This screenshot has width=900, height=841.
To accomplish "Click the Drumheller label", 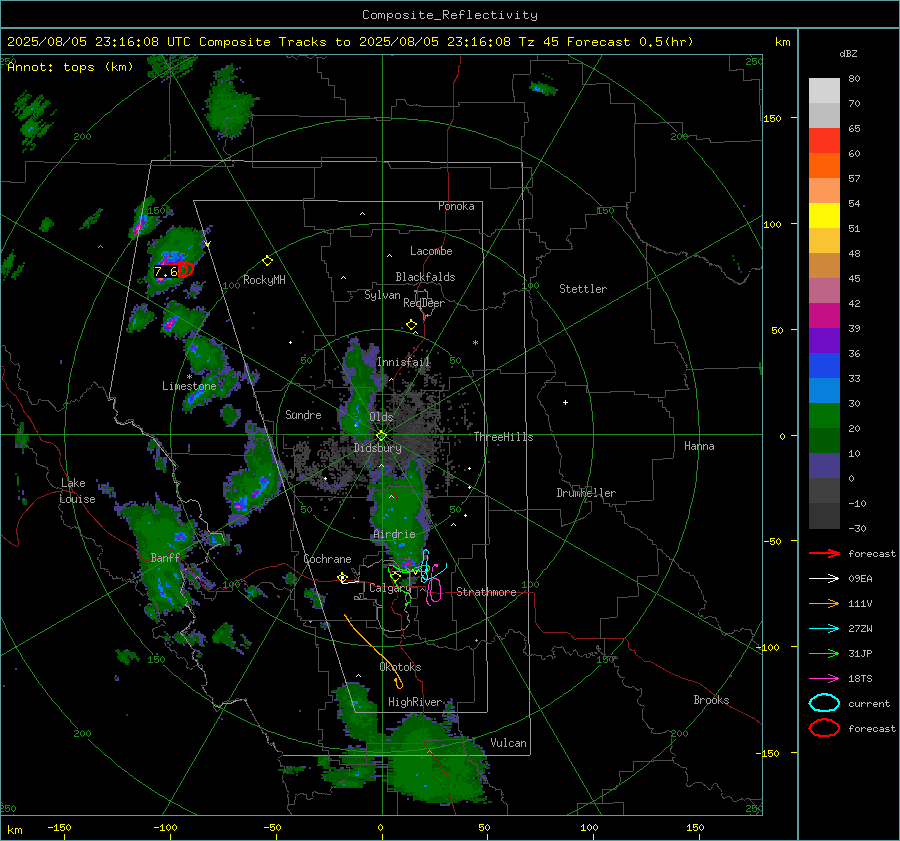I will click(586, 493).
